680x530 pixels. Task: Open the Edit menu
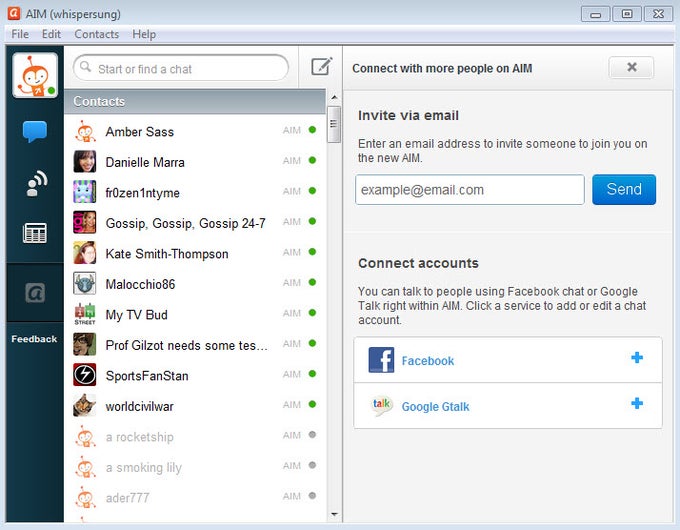(x=51, y=34)
